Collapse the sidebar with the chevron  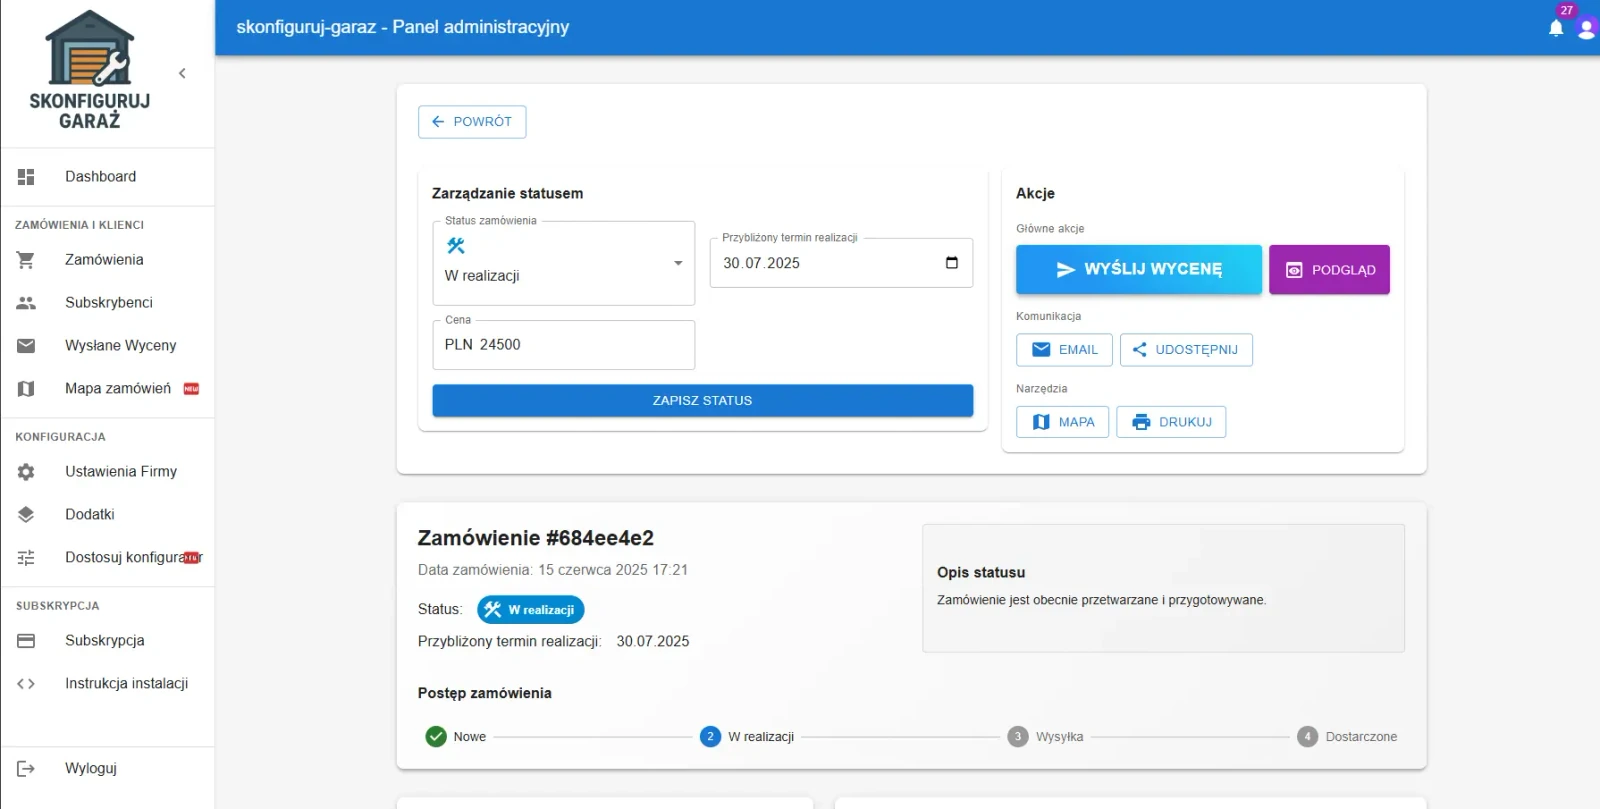[182, 73]
